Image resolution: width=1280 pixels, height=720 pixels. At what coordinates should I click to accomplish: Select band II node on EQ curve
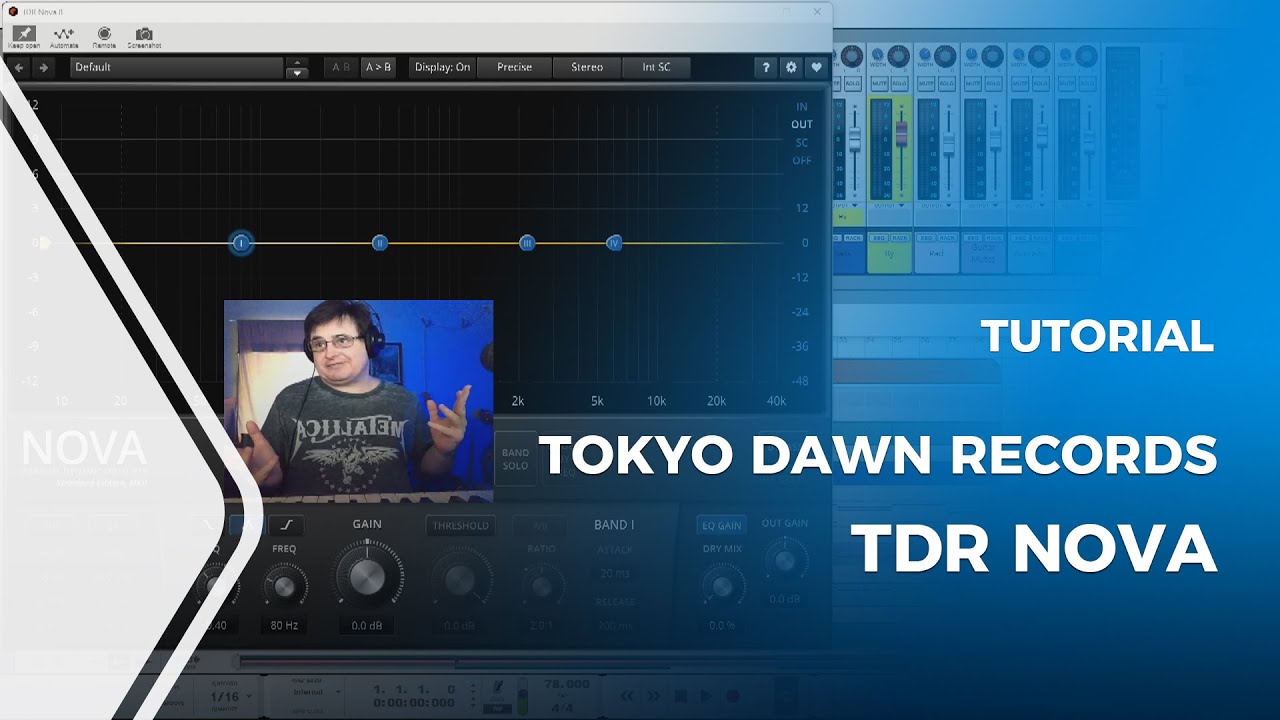(380, 243)
